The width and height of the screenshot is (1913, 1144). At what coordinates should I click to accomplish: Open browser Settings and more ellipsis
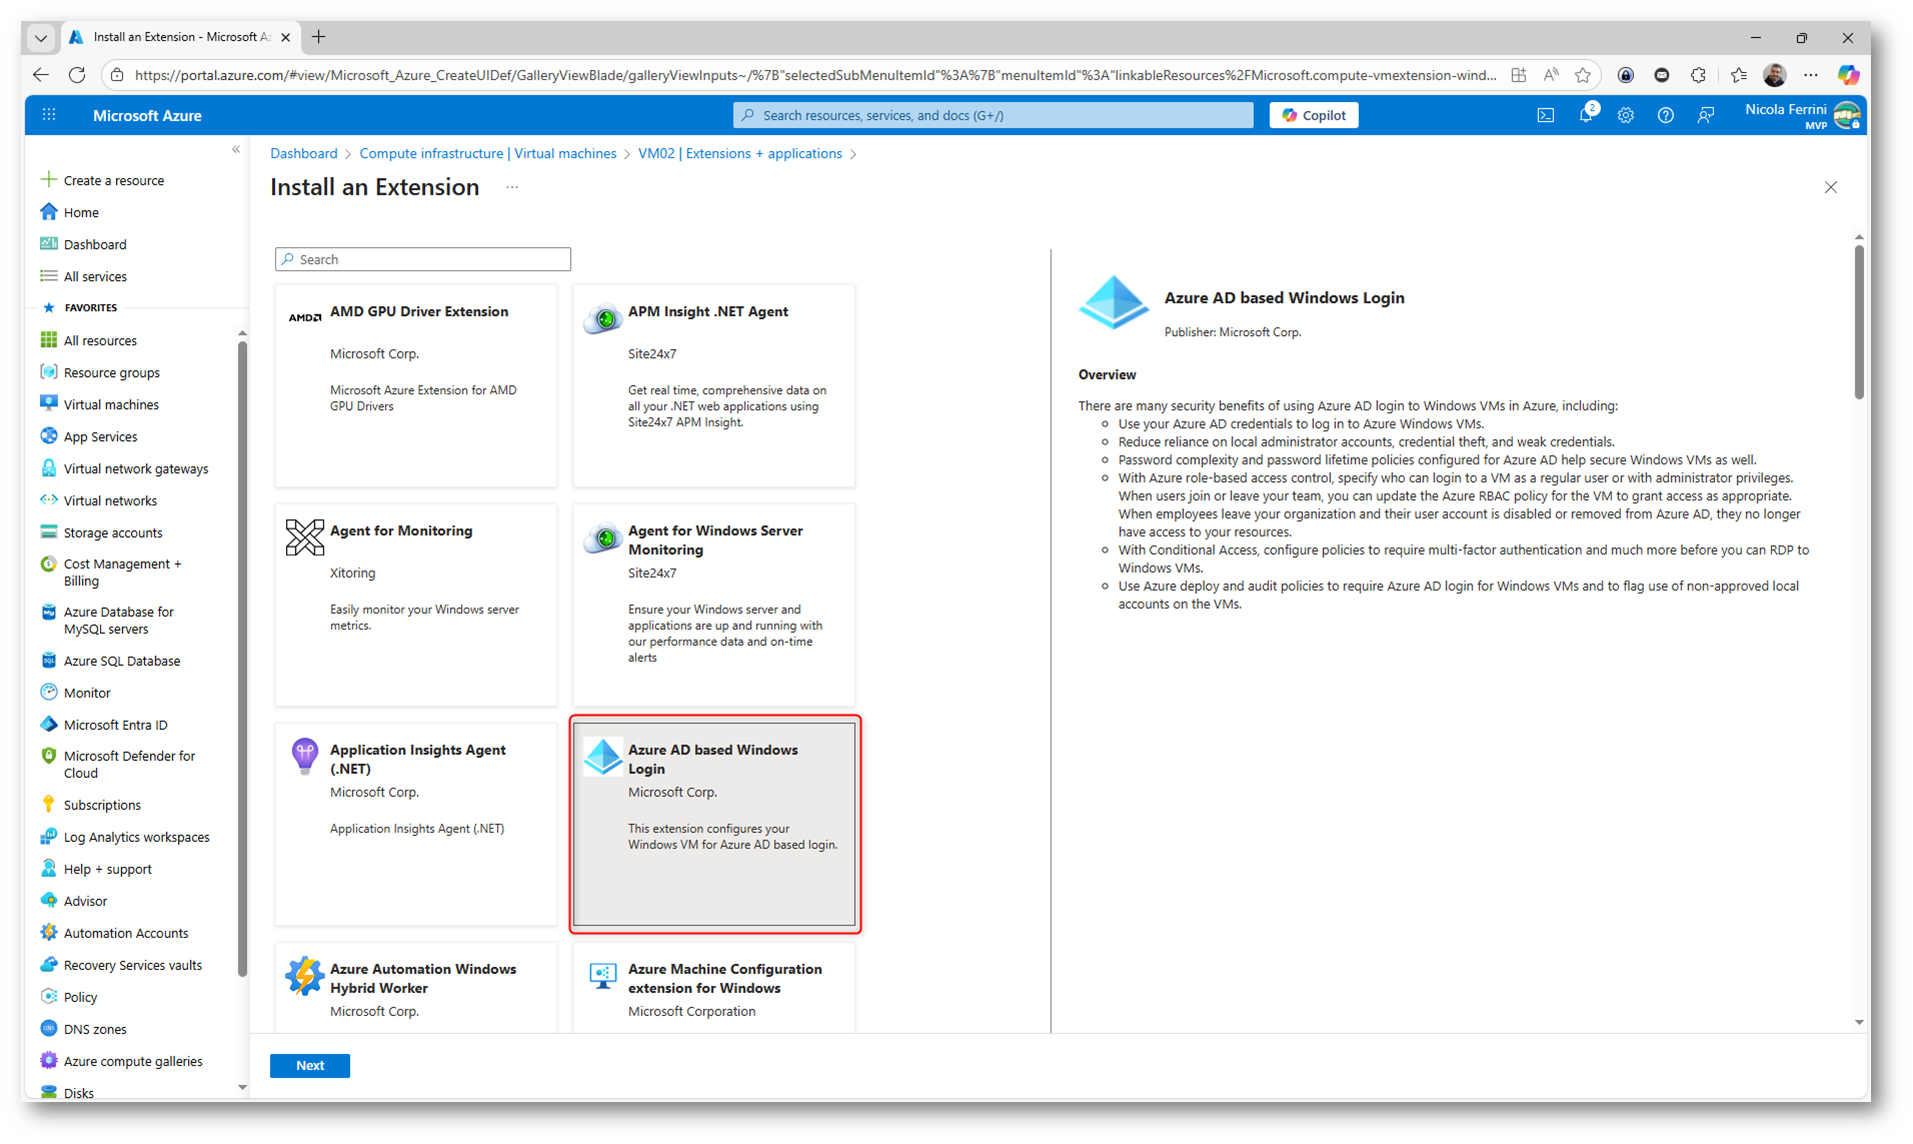pos(1811,75)
